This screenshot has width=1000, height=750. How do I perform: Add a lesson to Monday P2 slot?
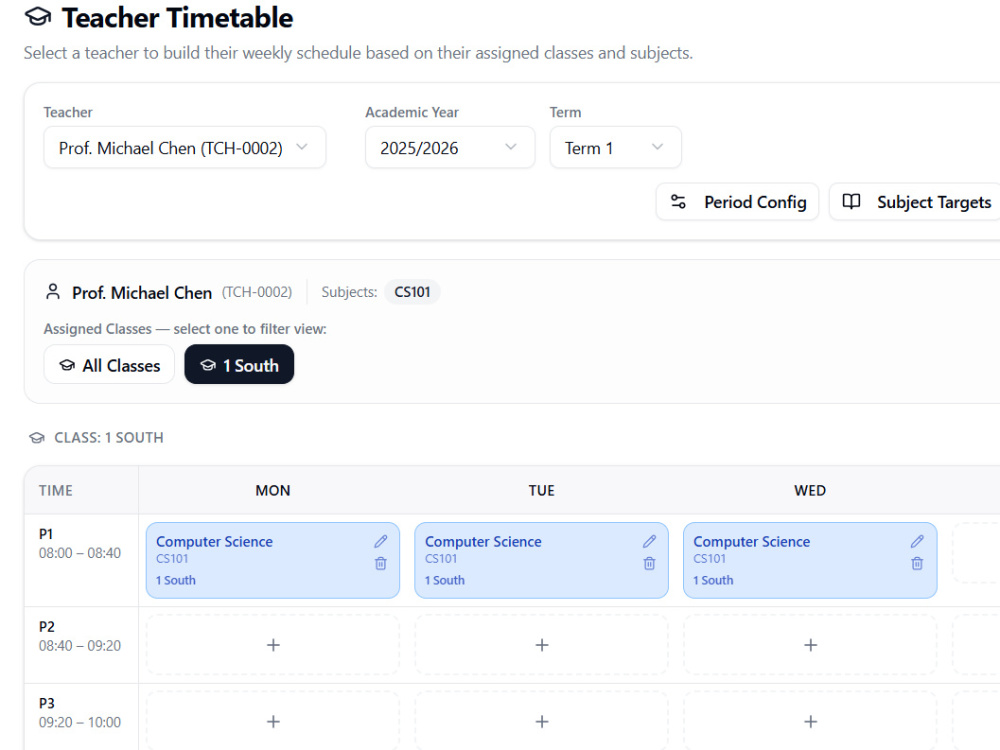273,645
